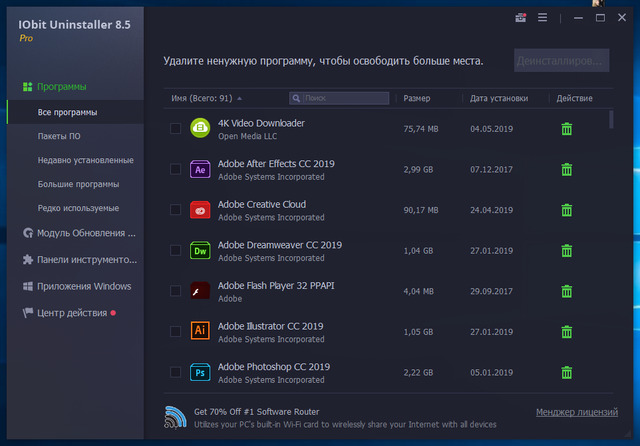Click the Деинсталлировать button

pos(562,60)
